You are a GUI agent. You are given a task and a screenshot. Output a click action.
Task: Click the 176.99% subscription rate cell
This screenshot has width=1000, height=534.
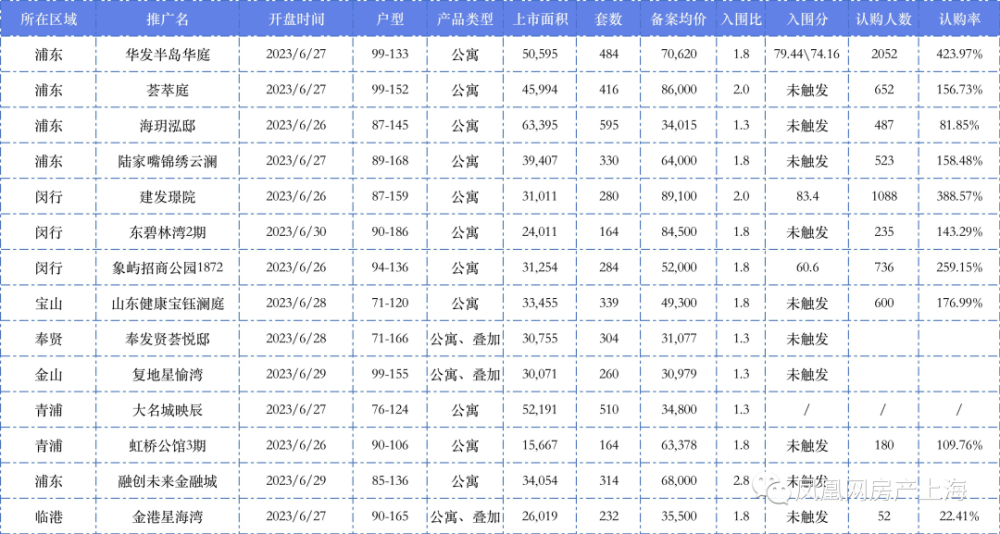[959, 304]
